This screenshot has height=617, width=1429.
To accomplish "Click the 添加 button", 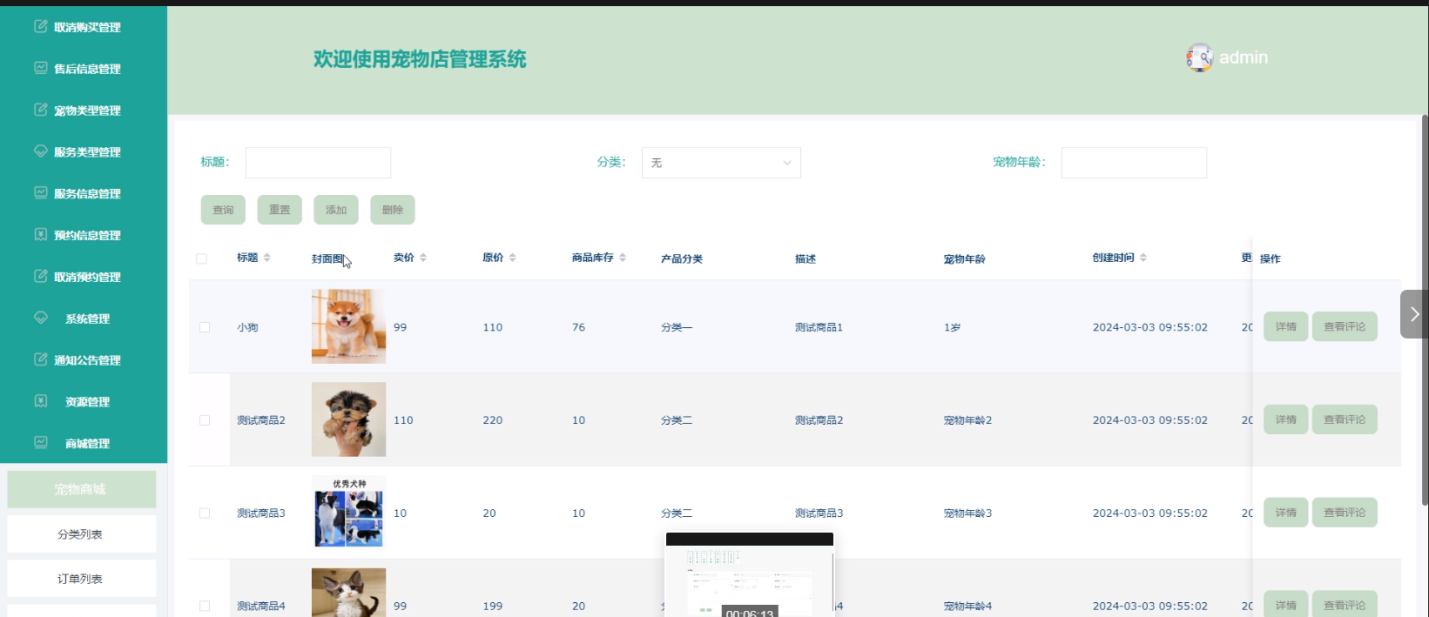I will (336, 210).
